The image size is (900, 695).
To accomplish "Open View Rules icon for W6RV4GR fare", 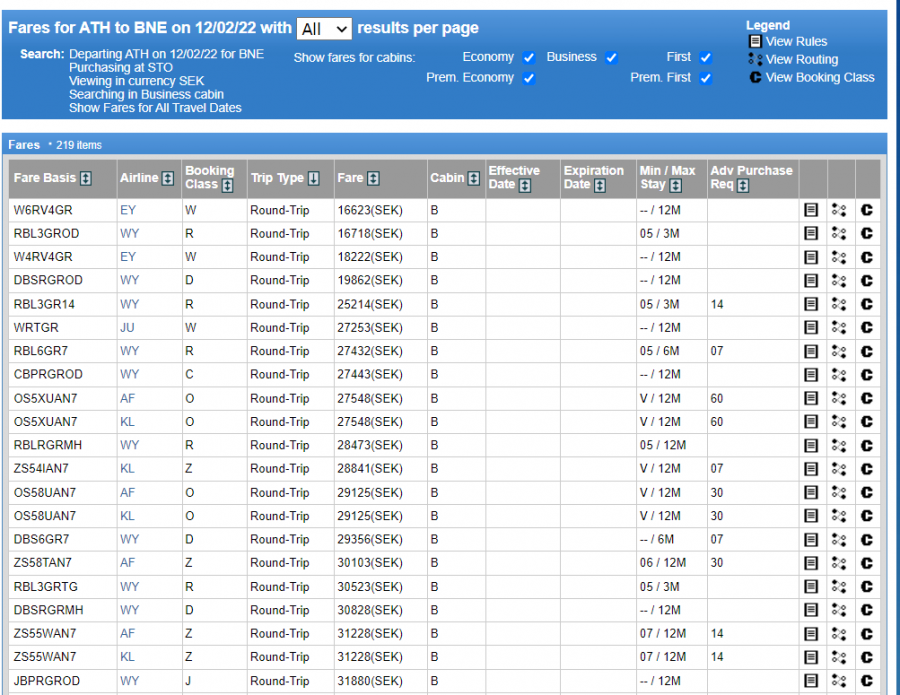I will [811, 210].
